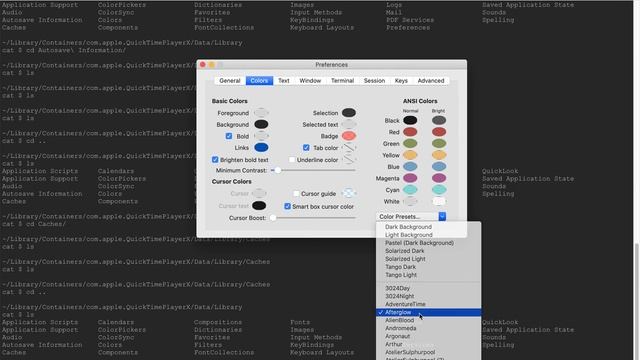
Task: Collapse the Color Presets dropdown
Action: (411, 216)
